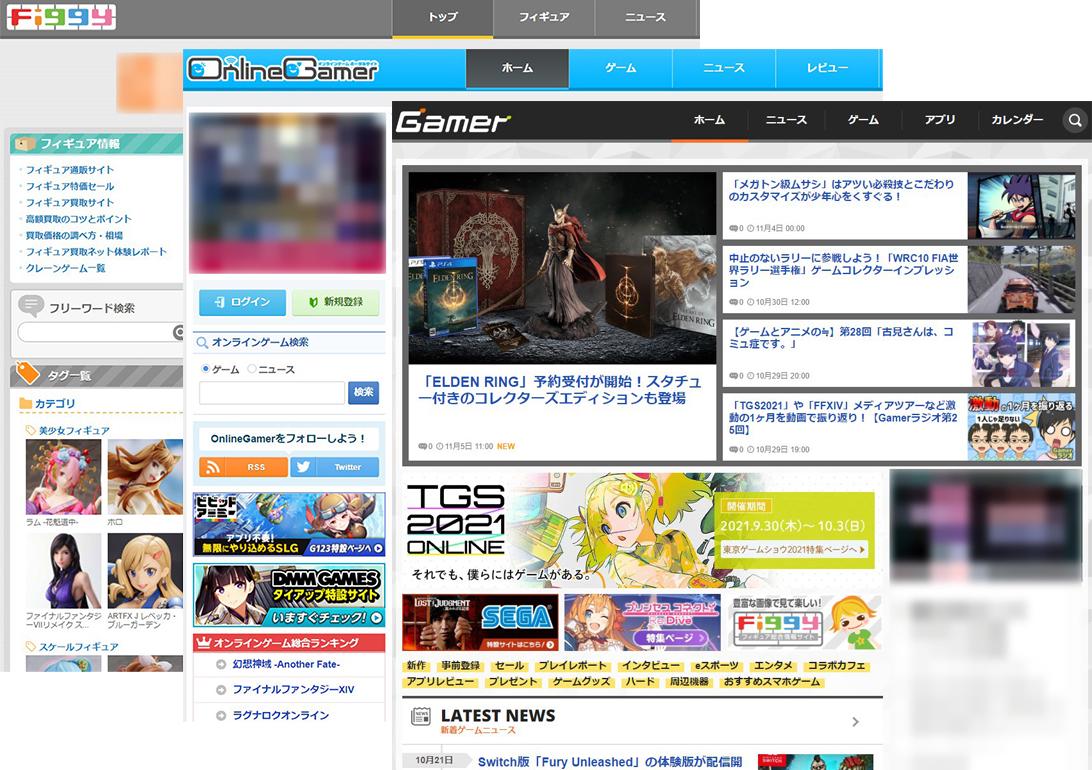Open the カレンダー tab in Gamer nav

click(1017, 120)
